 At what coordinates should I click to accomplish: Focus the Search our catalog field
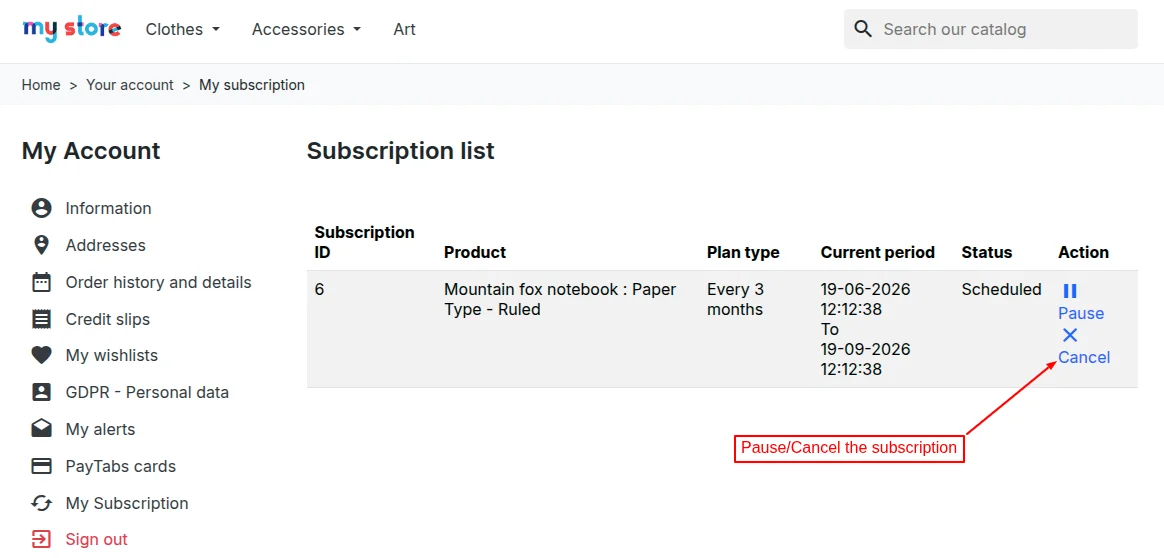[x=990, y=29]
